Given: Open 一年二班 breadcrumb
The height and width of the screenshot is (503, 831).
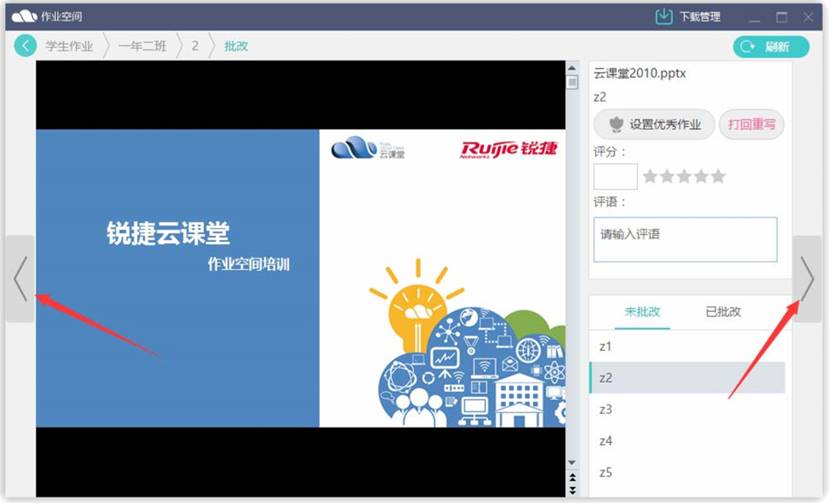Looking at the screenshot, I should point(142,46).
